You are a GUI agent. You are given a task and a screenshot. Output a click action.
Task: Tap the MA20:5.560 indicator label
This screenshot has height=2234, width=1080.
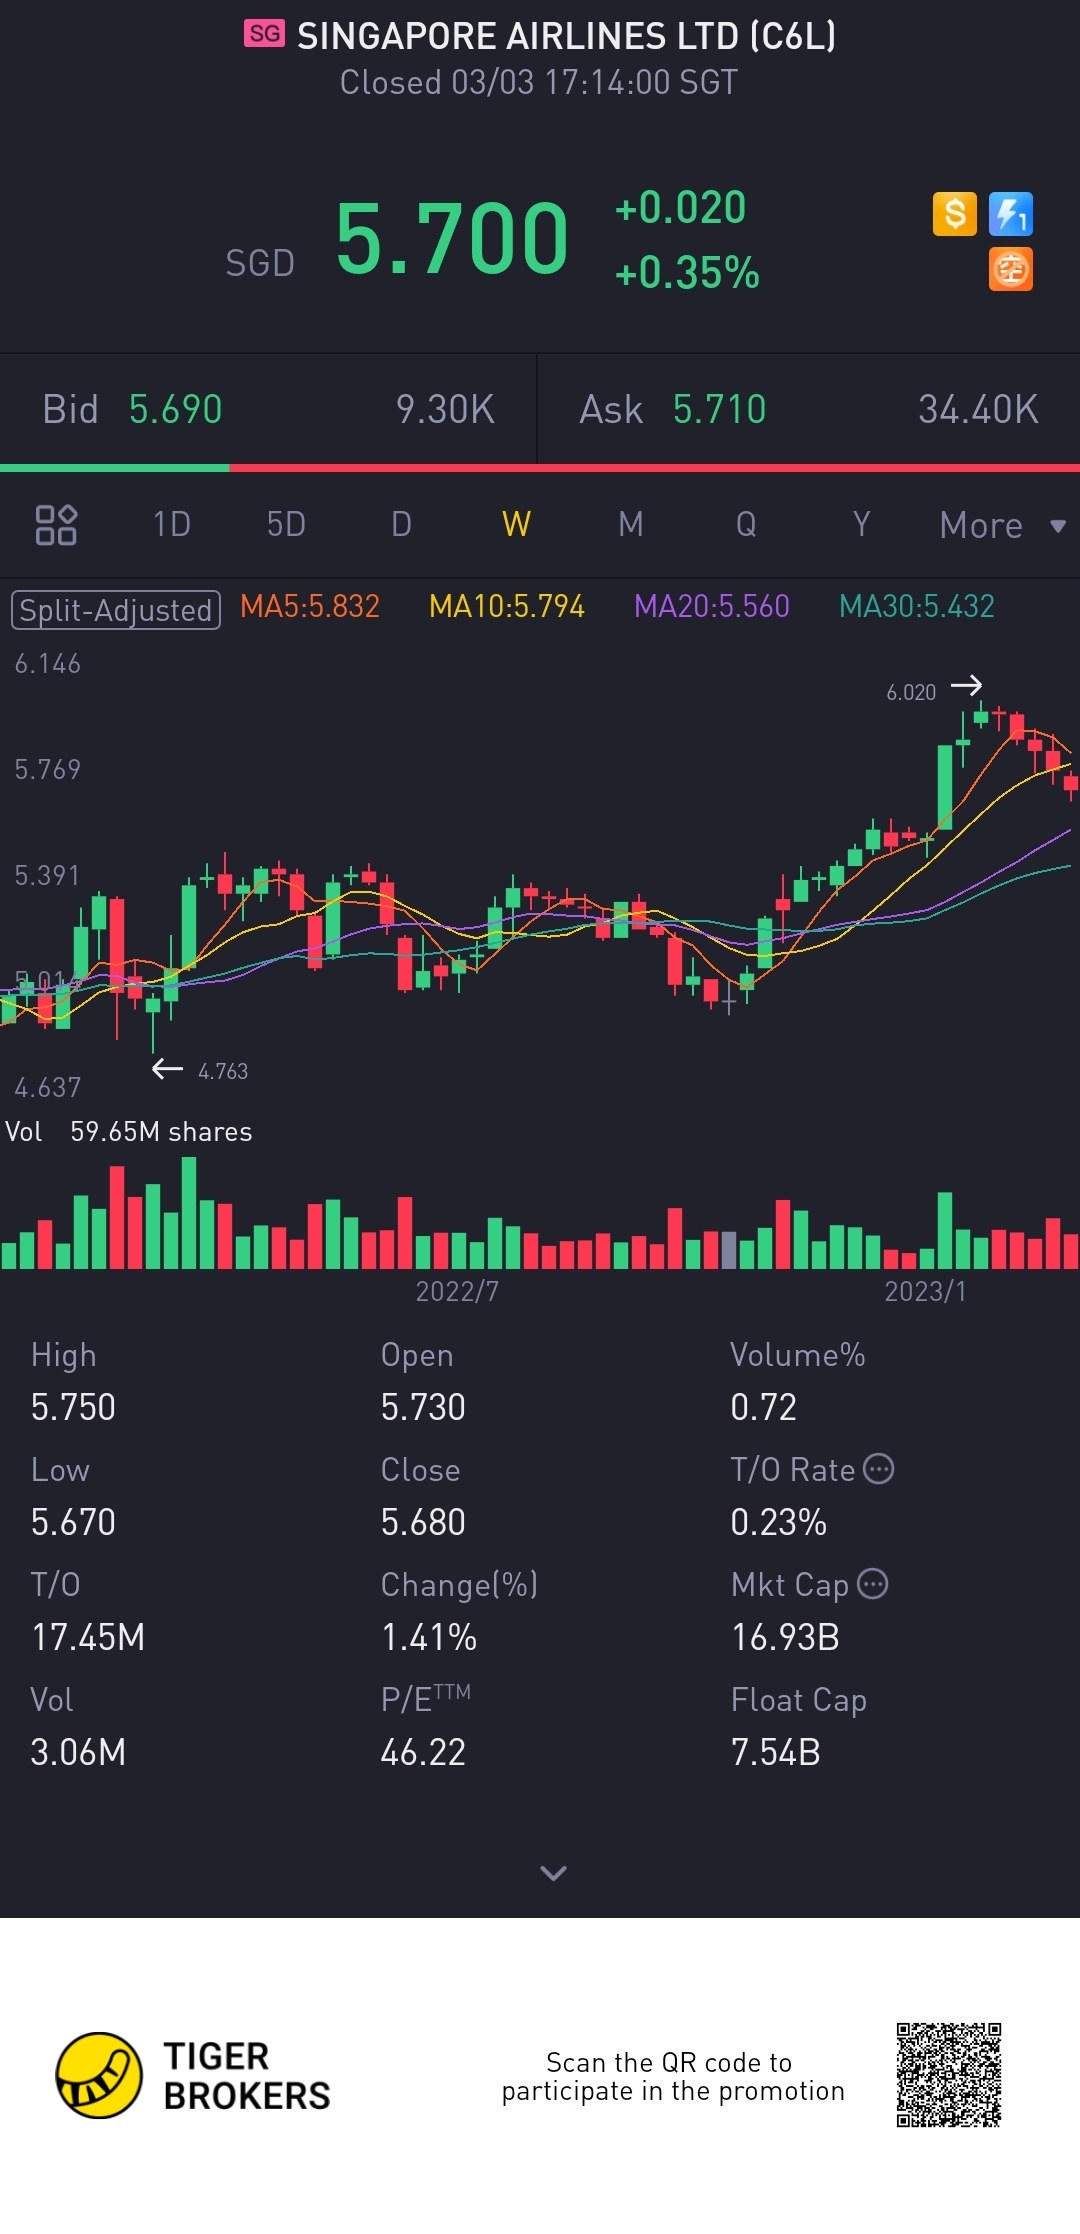(712, 606)
